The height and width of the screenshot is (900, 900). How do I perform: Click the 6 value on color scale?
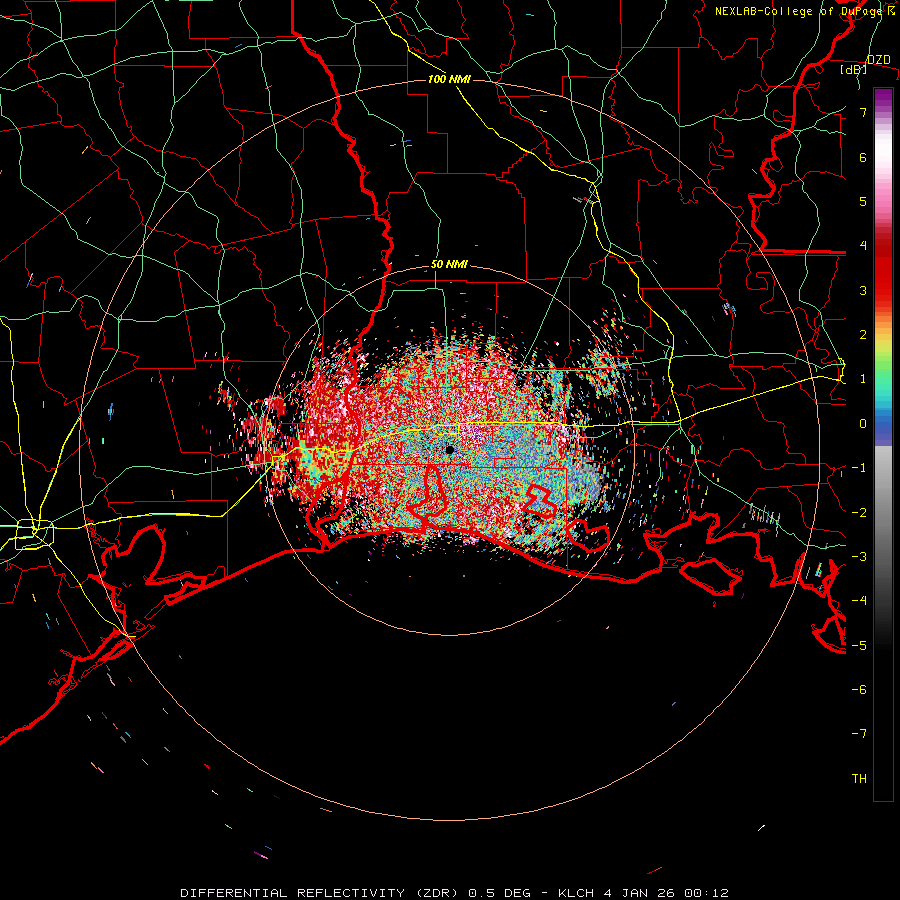pyautogui.click(x=863, y=157)
